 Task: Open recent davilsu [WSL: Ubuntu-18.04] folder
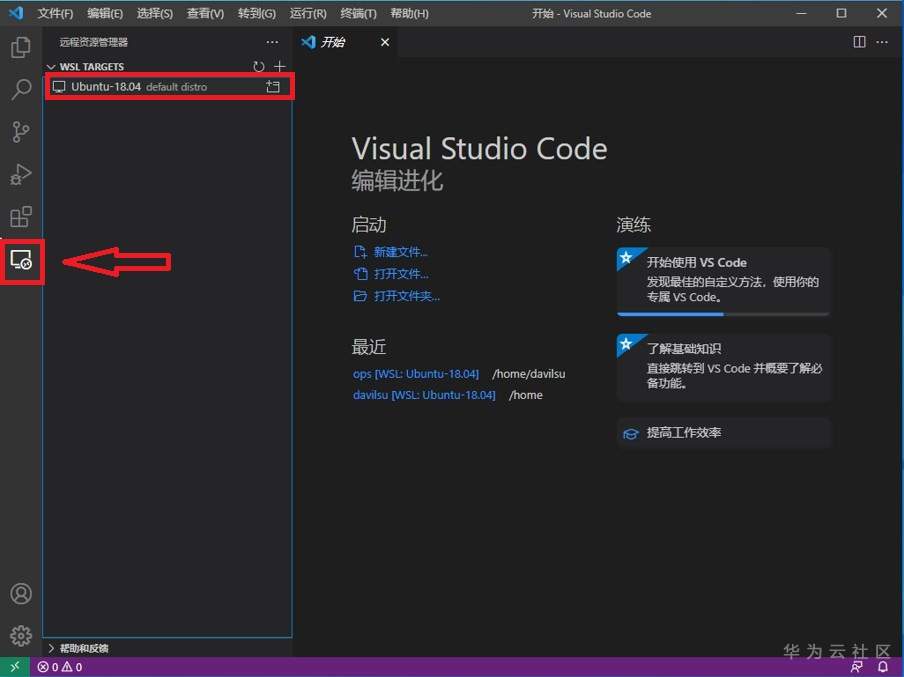click(424, 395)
